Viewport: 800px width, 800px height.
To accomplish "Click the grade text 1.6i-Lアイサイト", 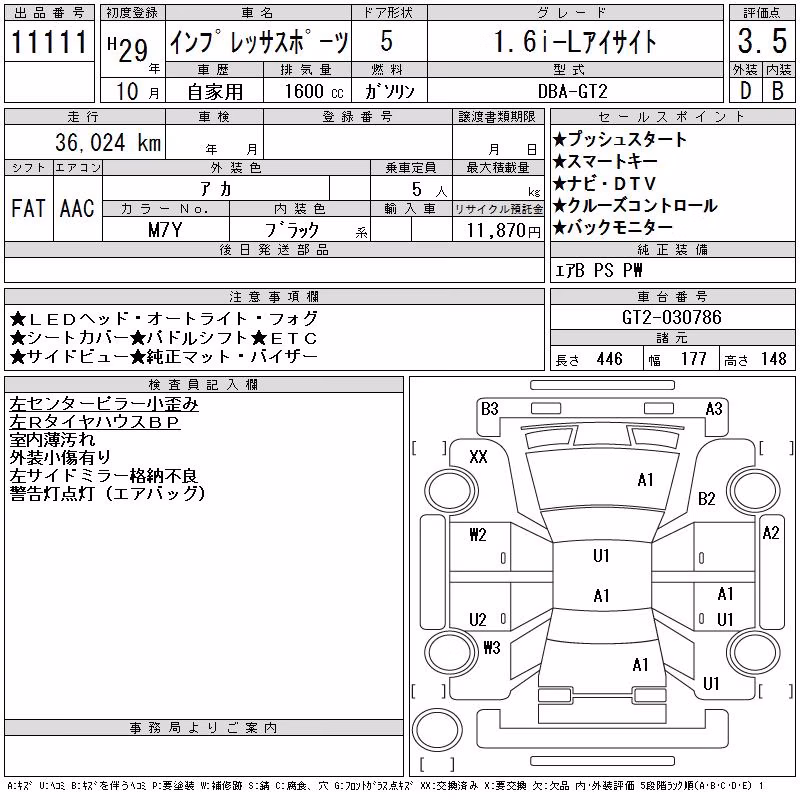I will (x=575, y=41).
